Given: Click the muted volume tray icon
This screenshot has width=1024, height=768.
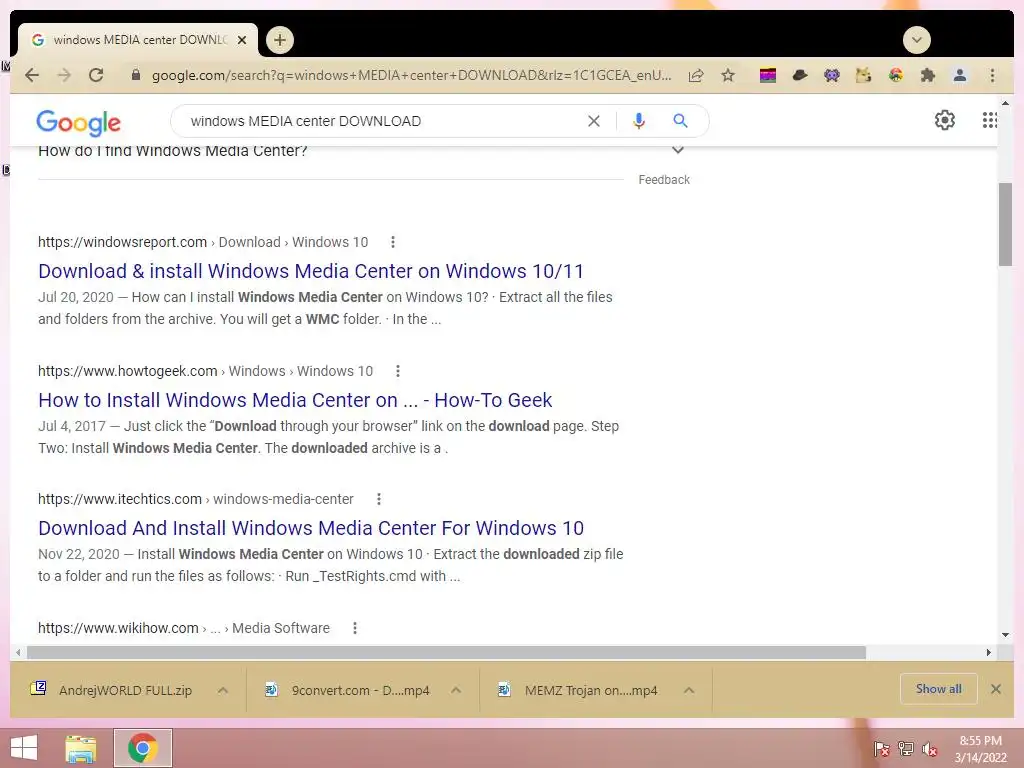Looking at the screenshot, I should click(x=930, y=749).
